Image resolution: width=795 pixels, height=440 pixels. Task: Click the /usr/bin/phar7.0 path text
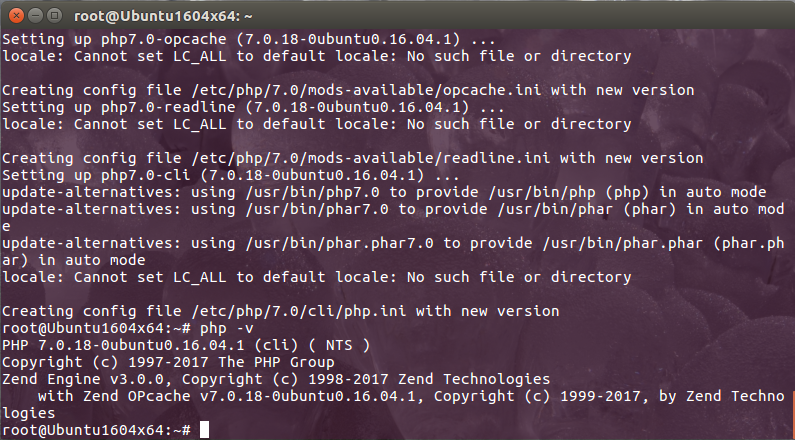pos(317,209)
